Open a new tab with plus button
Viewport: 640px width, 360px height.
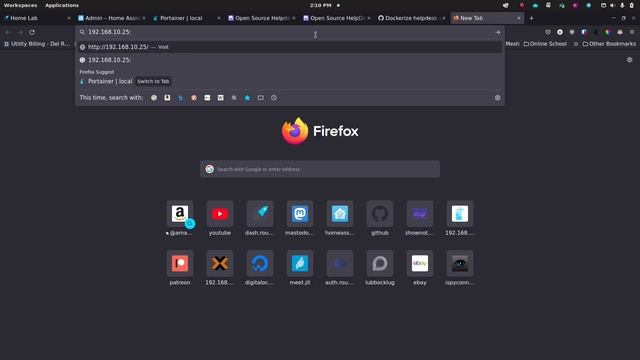(531, 18)
